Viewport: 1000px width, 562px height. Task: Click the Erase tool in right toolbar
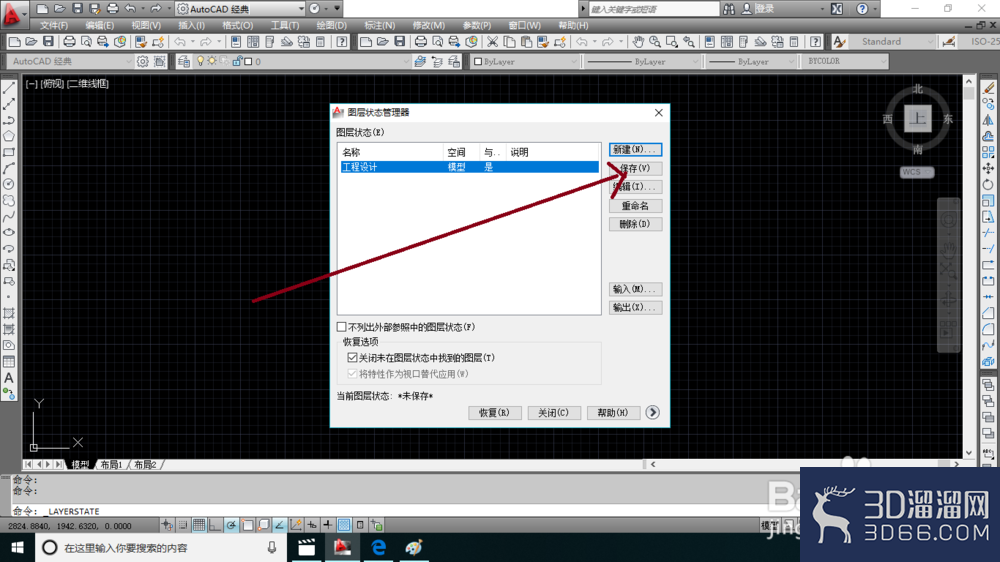pos(988,88)
